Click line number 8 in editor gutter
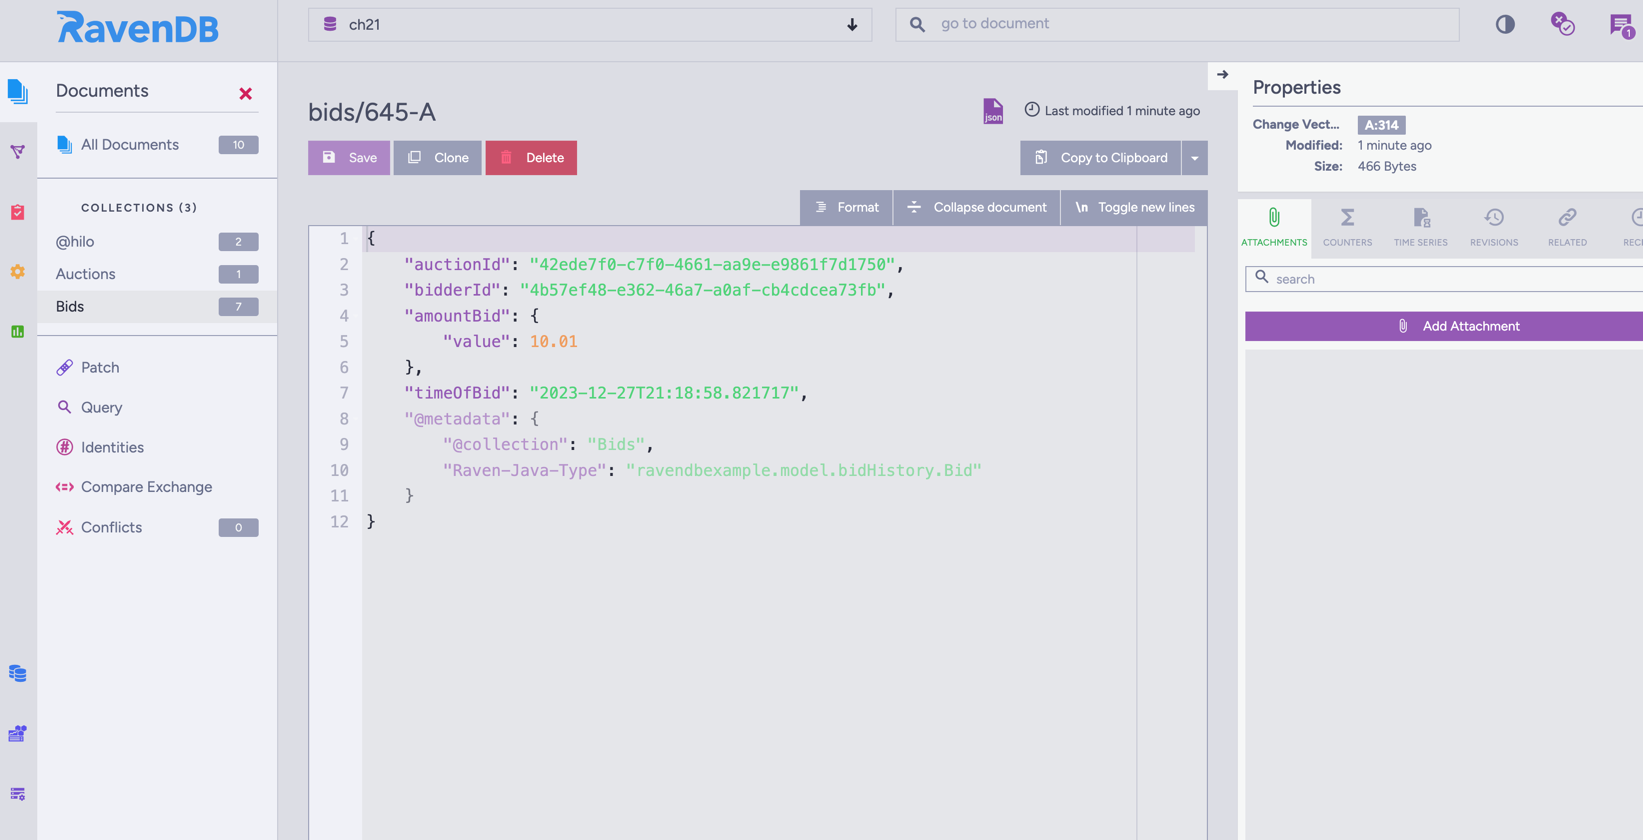1643x840 pixels. [343, 419]
